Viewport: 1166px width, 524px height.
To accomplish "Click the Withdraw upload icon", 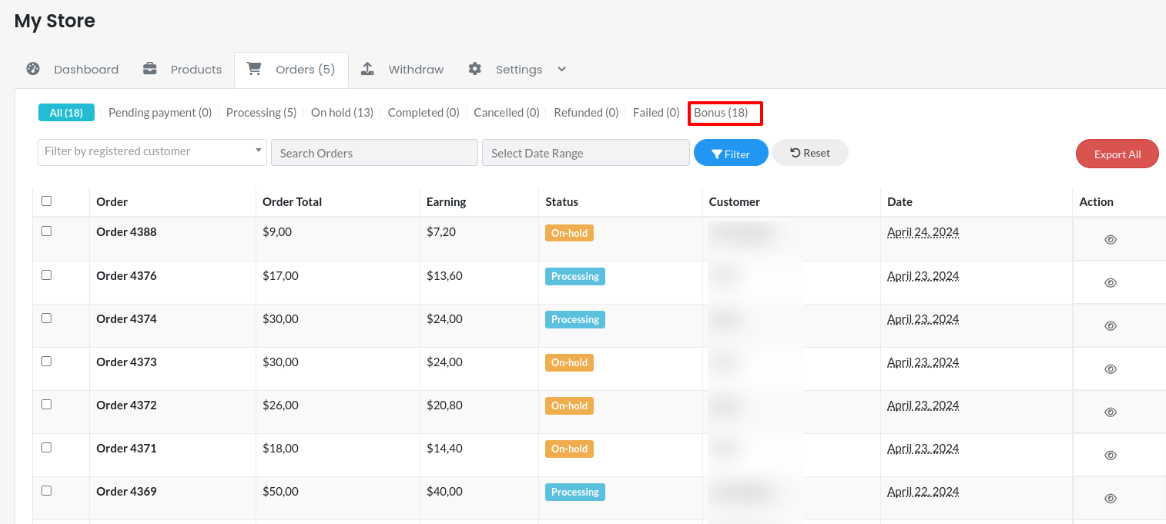I will 368,69.
